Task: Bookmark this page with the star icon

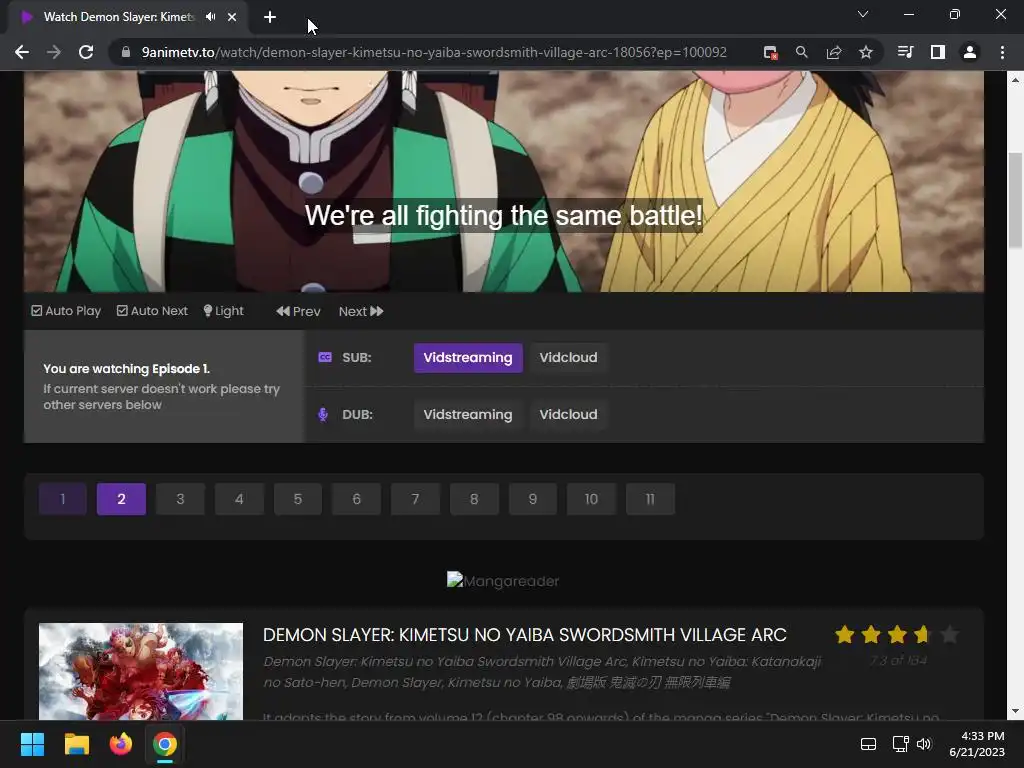Action: [866, 52]
